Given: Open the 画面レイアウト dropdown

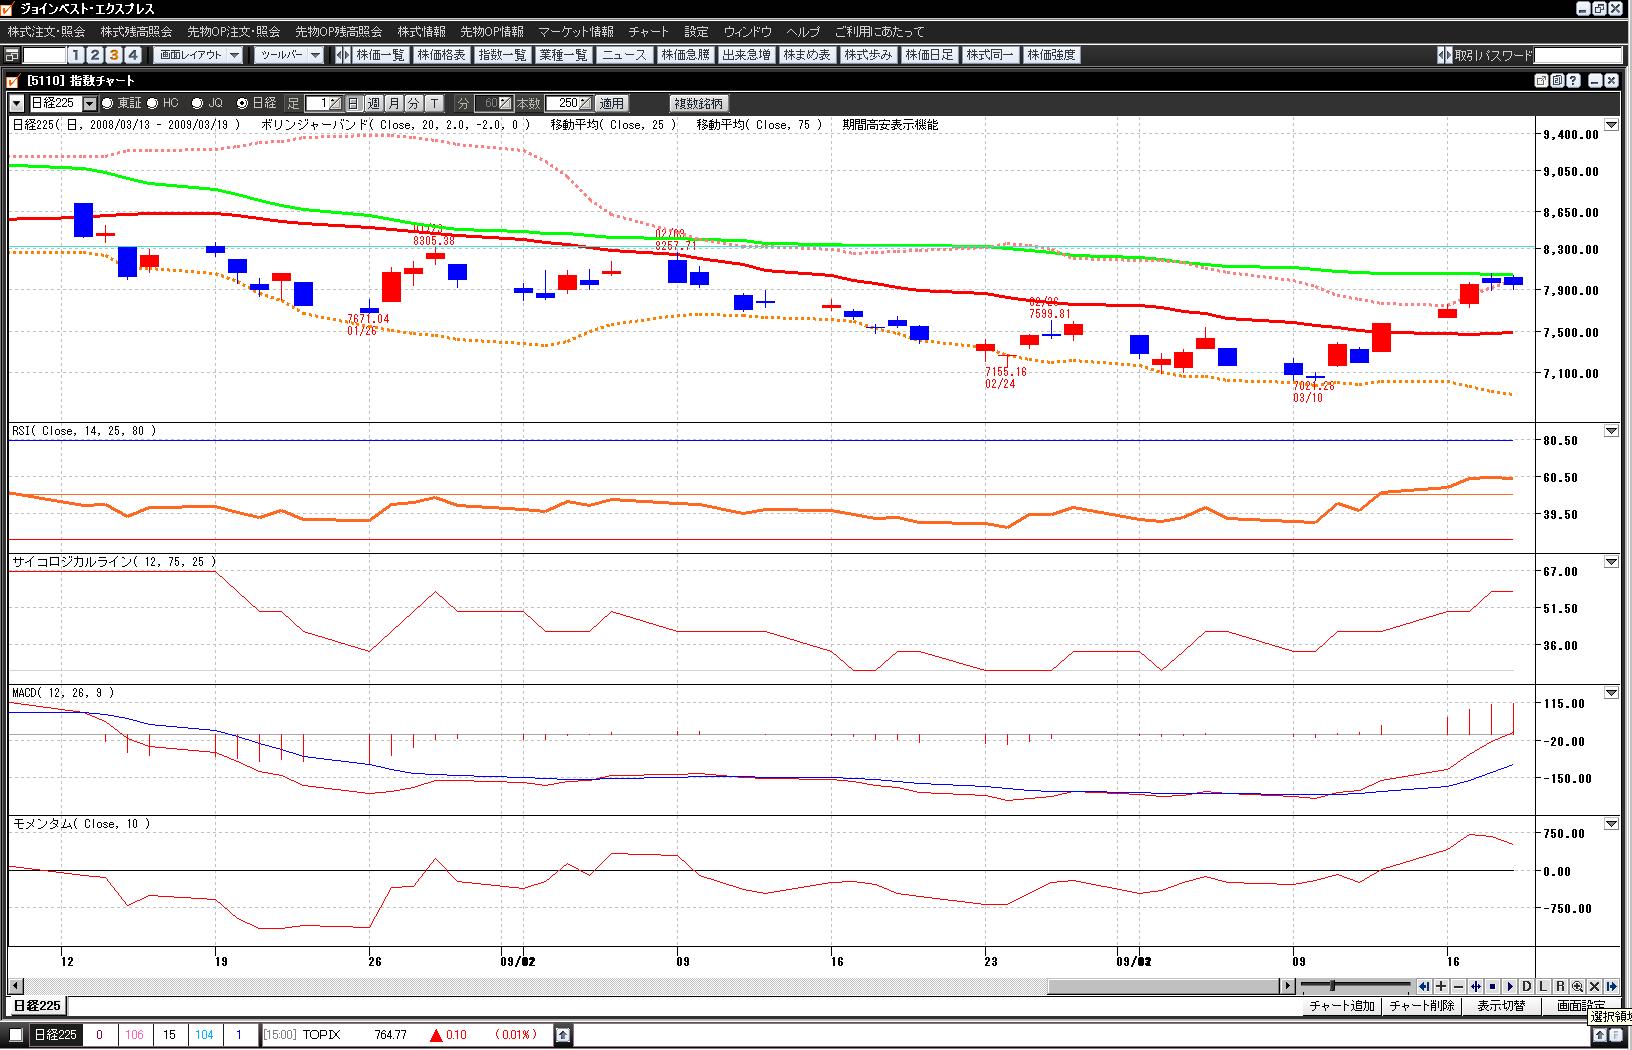Looking at the screenshot, I should coord(199,55).
